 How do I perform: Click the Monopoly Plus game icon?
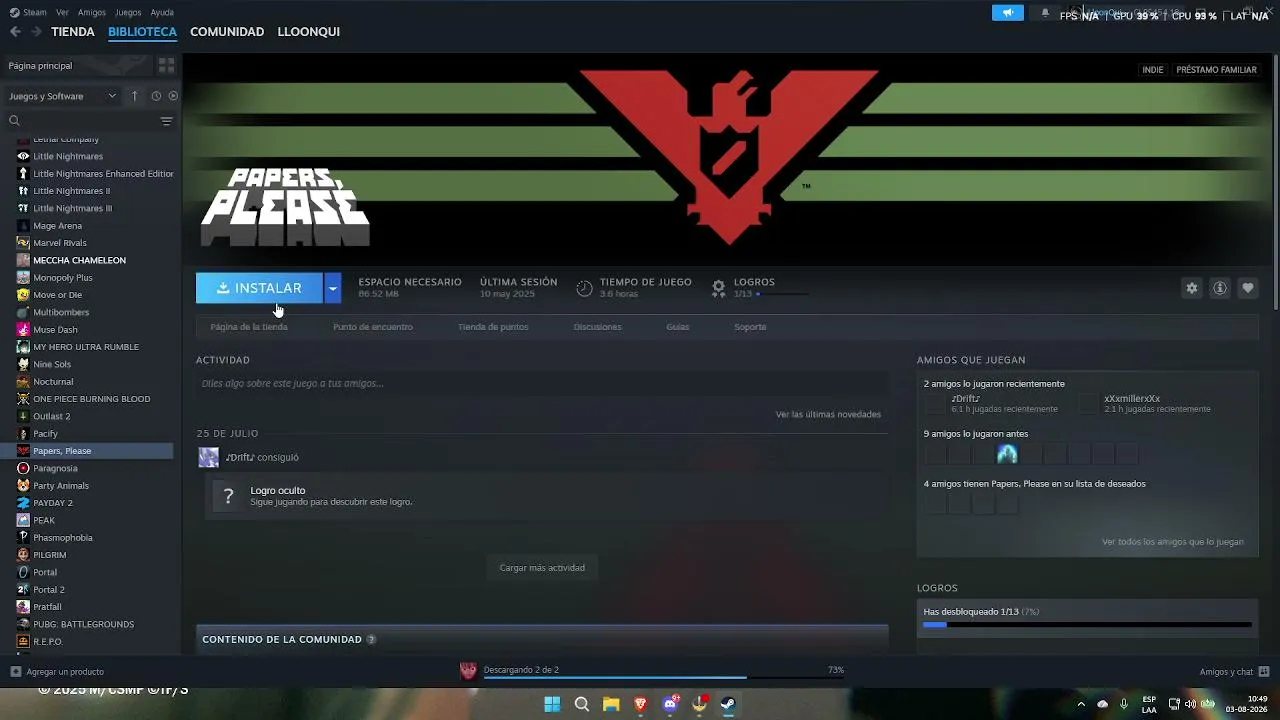[x=23, y=278]
